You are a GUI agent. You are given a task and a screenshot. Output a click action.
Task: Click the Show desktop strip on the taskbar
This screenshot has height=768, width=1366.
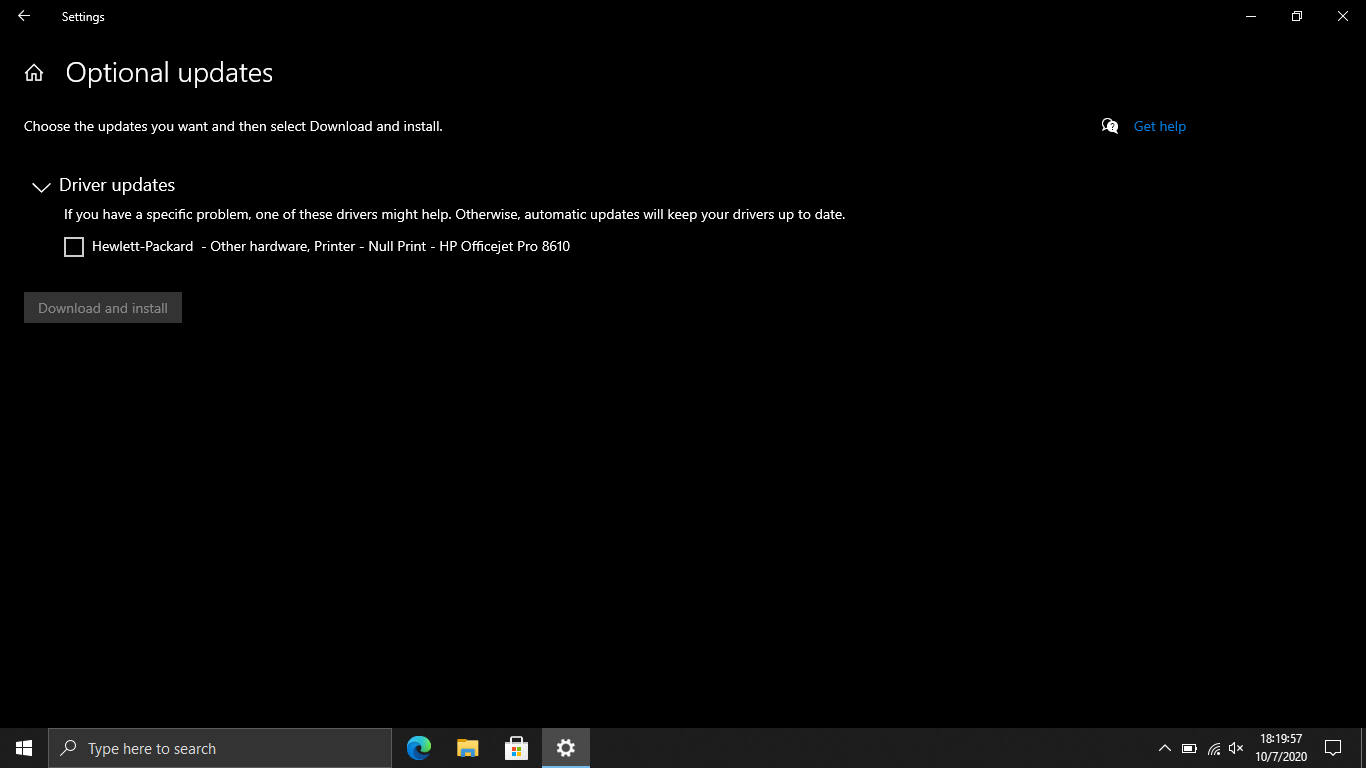pyautogui.click(x=1363, y=748)
